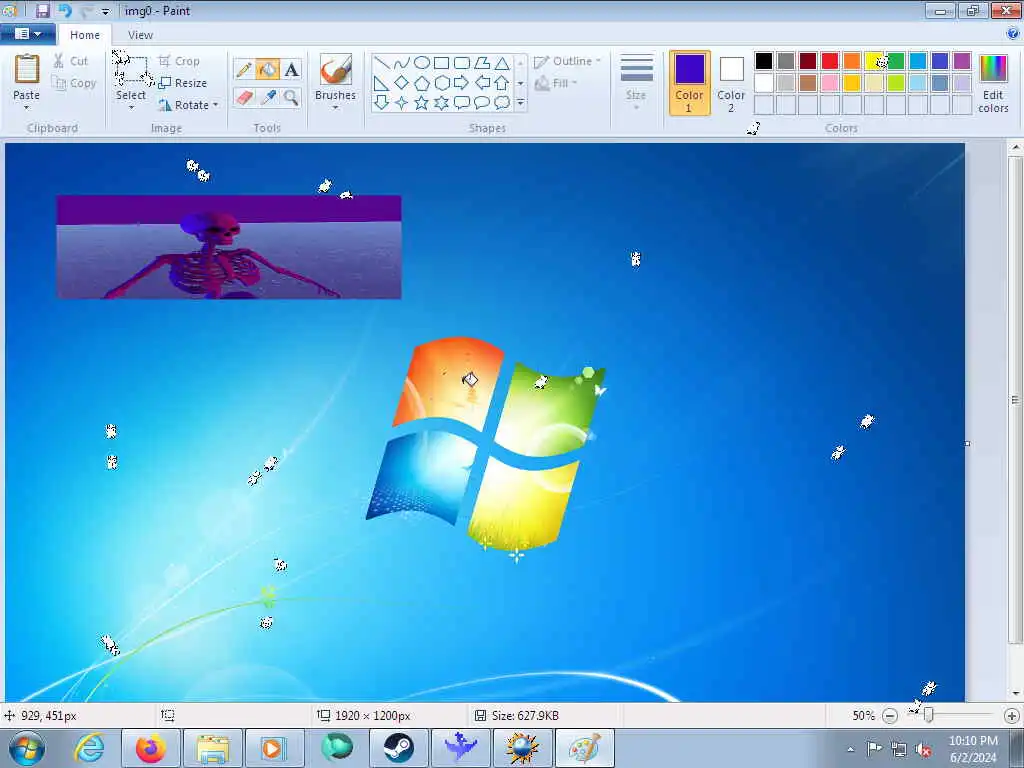Select Color 2 background button

(x=731, y=83)
